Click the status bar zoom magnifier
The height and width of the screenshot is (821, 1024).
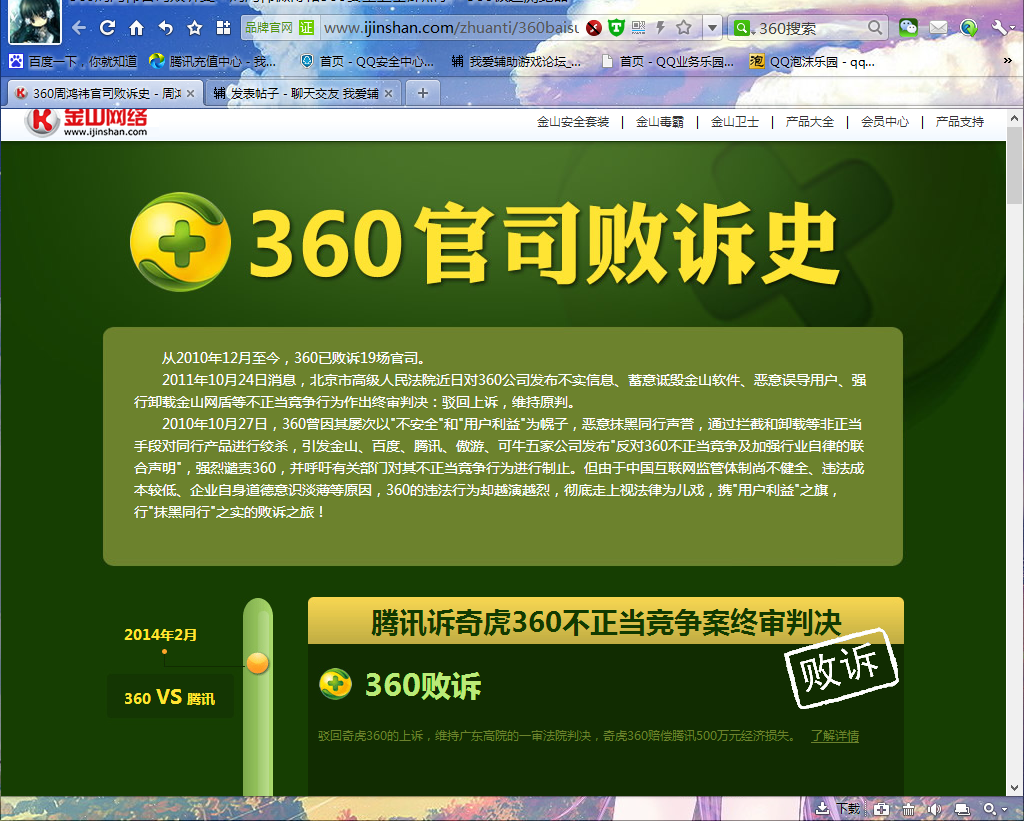[x=990, y=809]
